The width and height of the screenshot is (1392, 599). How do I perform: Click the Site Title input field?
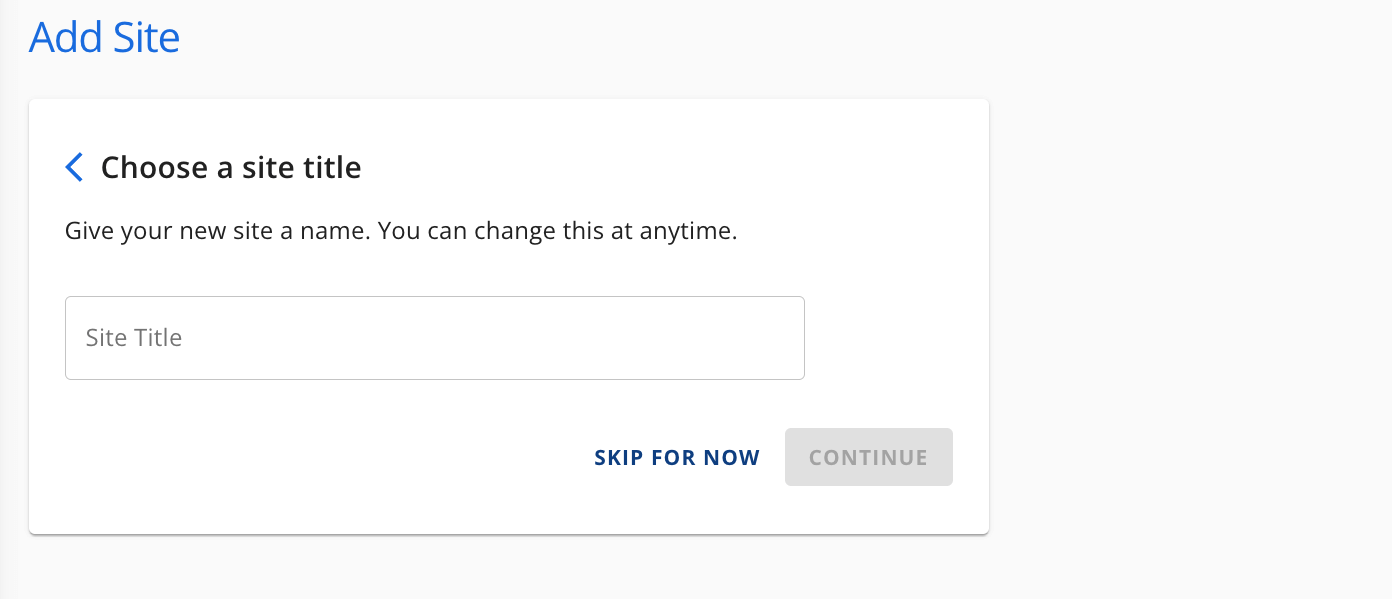tap(434, 337)
